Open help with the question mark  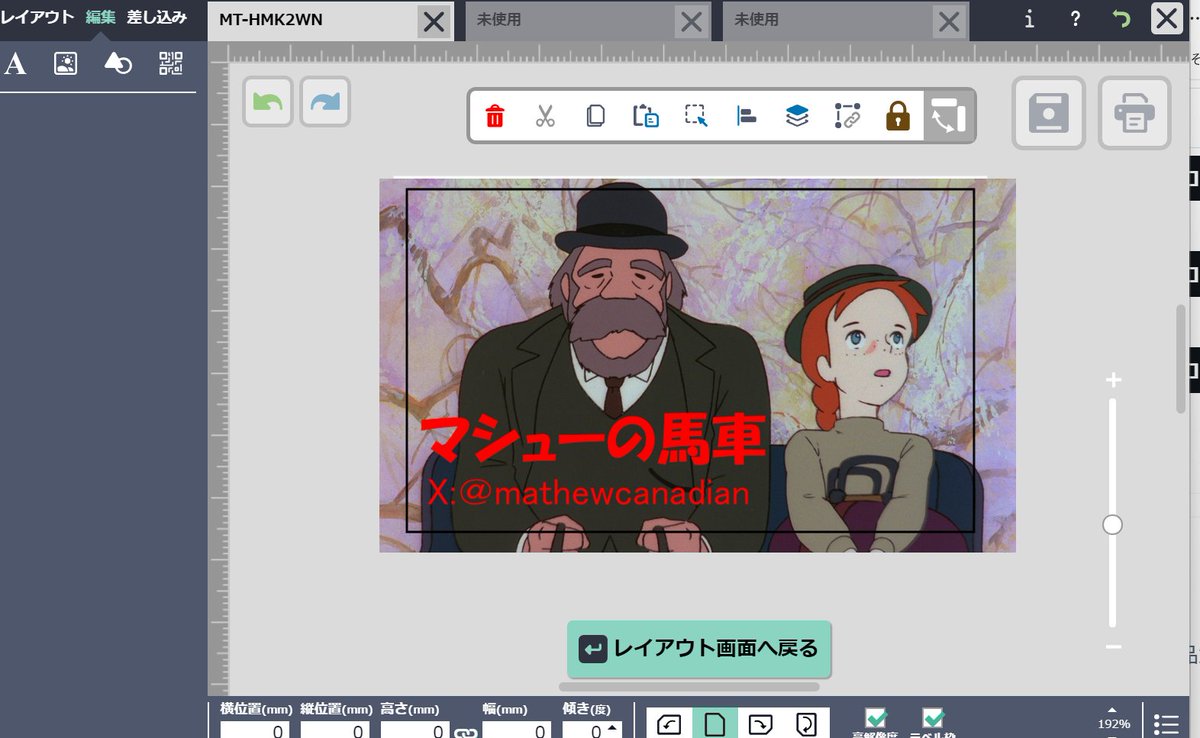tap(1075, 19)
